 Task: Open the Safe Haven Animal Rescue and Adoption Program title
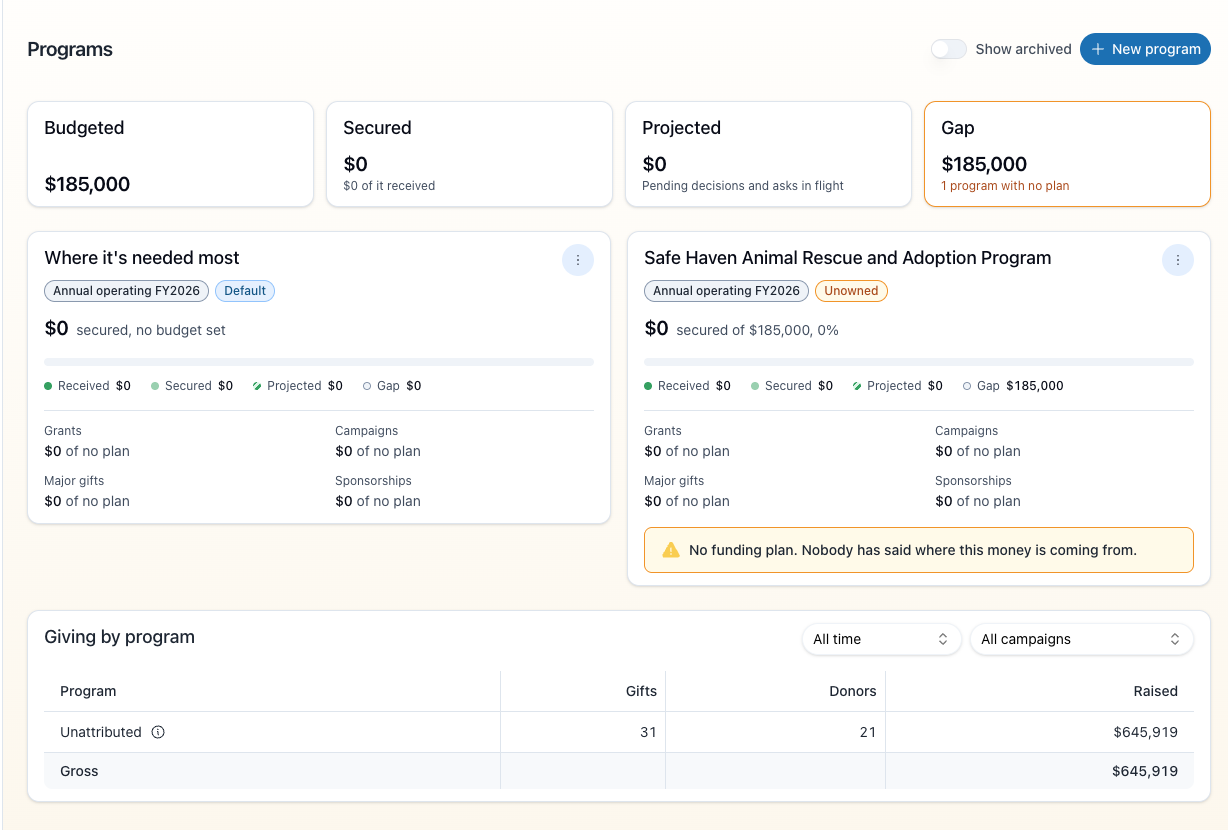coord(848,258)
